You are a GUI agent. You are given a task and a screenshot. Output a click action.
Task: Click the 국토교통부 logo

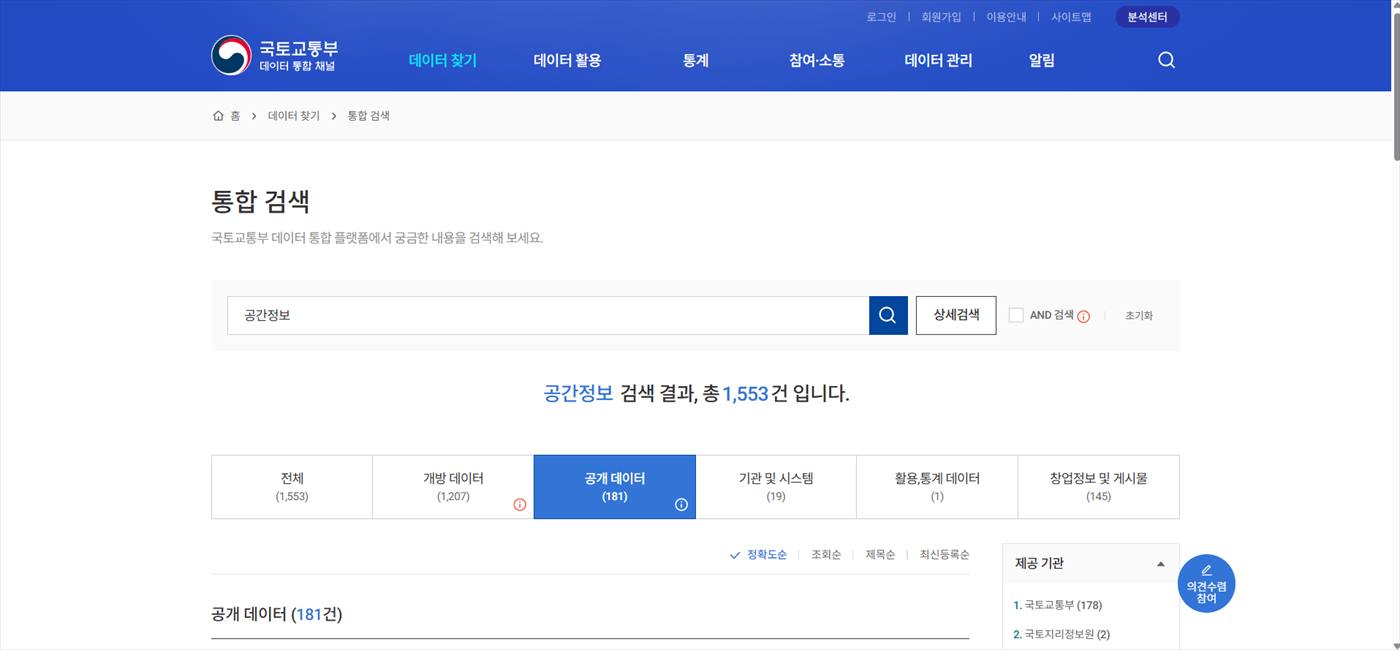pos(275,55)
